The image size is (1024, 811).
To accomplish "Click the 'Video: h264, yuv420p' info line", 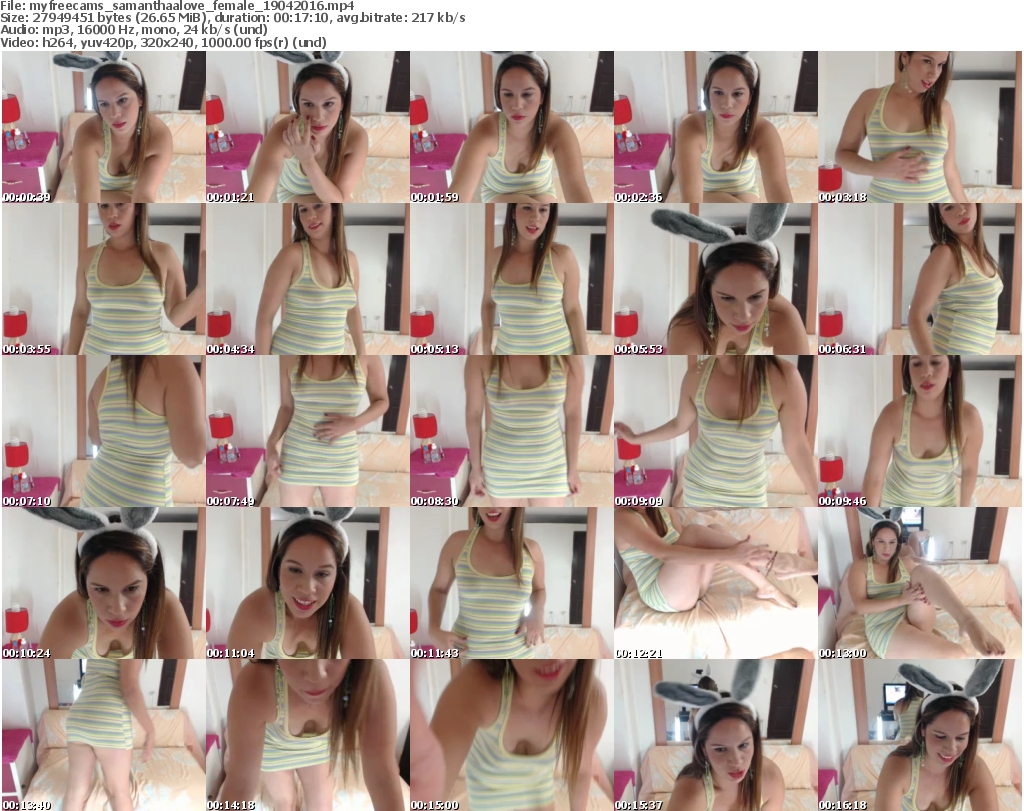I will click(x=163, y=42).
